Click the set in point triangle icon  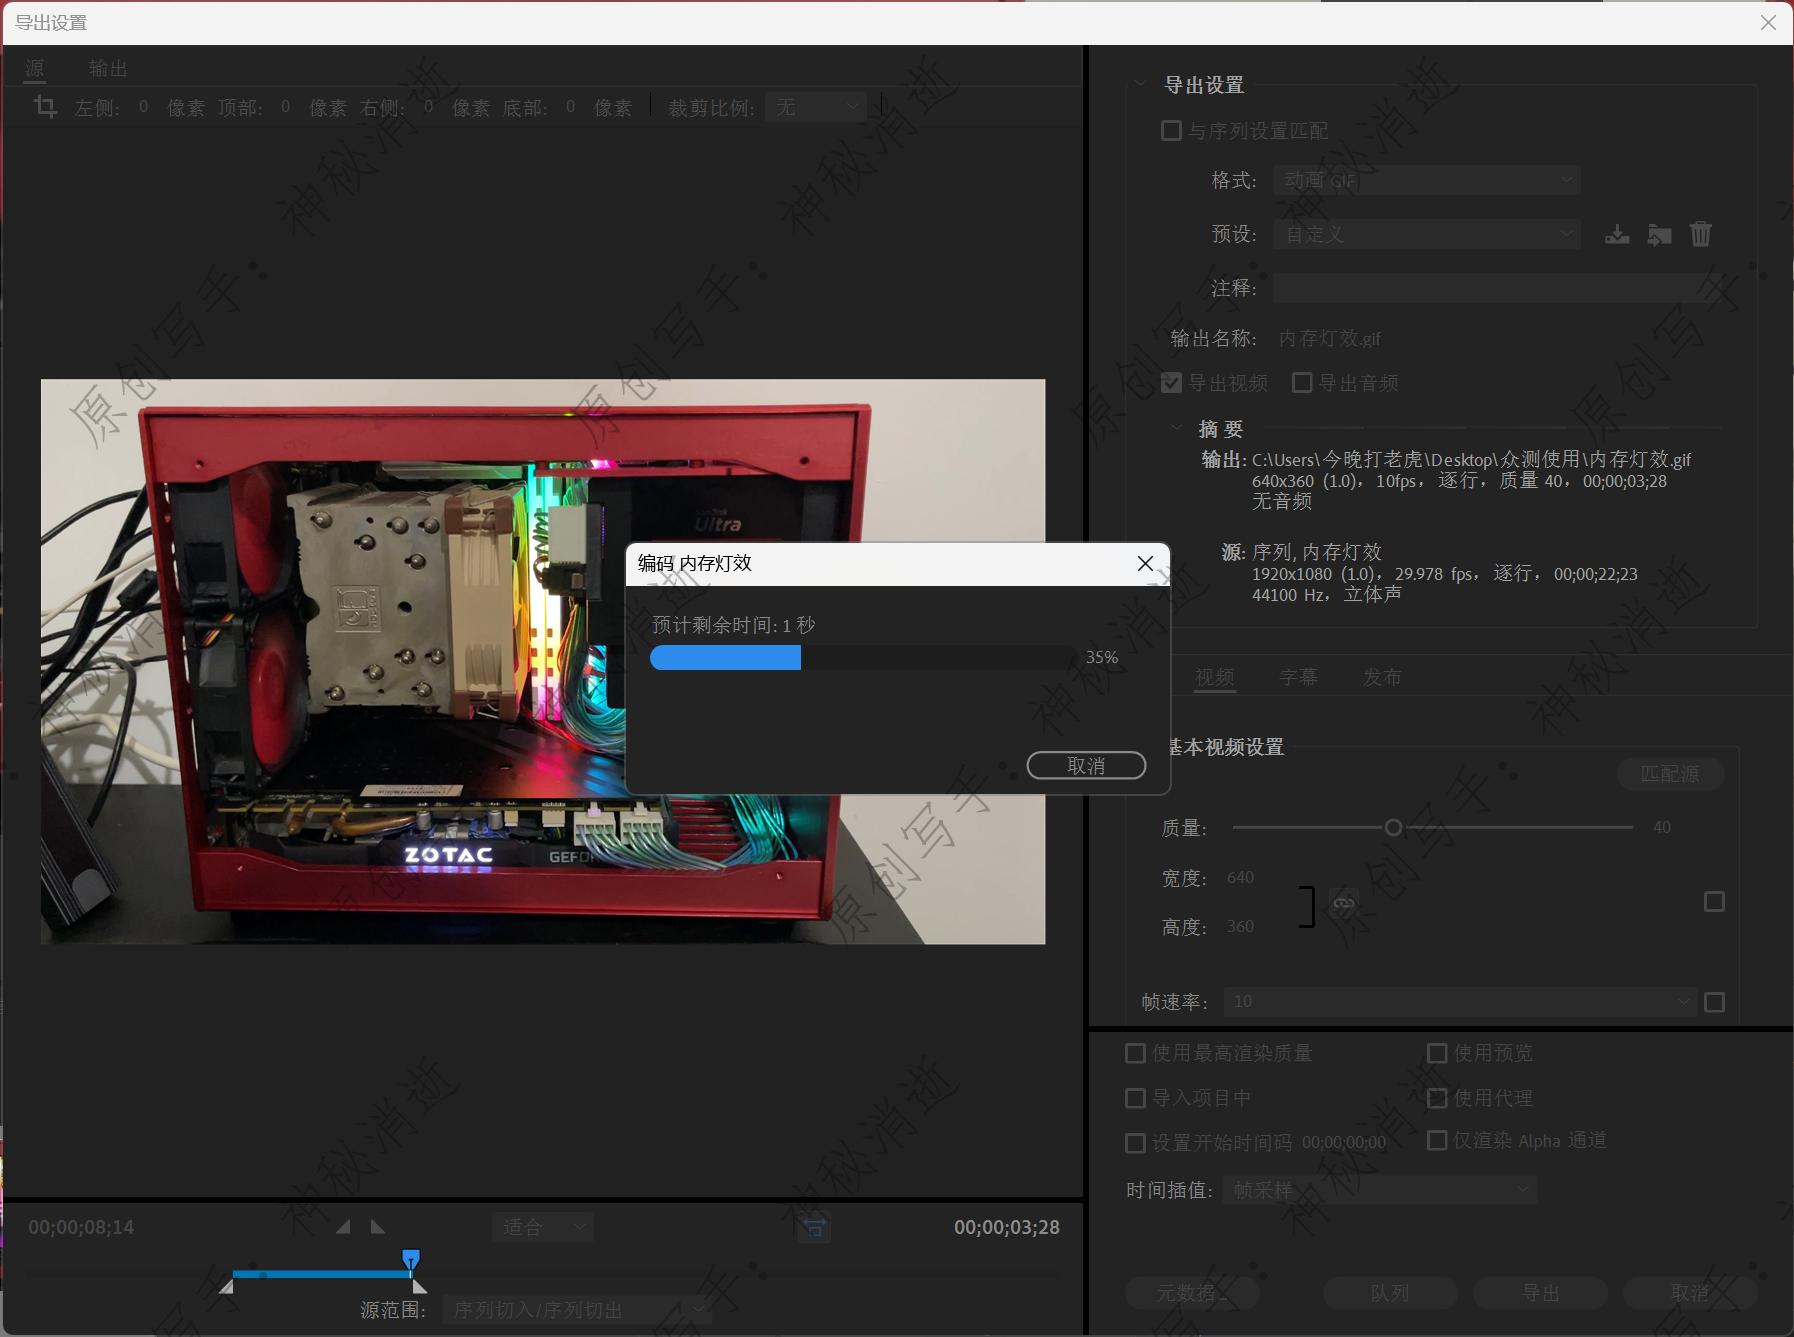pos(343,1226)
